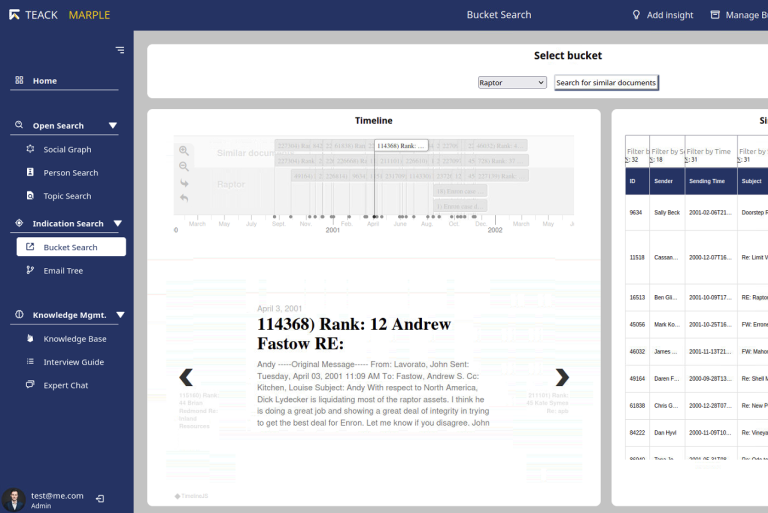The width and height of the screenshot is (768, 513).
Task: Click the timeline forward arrow icon
Action: [184, 183]
